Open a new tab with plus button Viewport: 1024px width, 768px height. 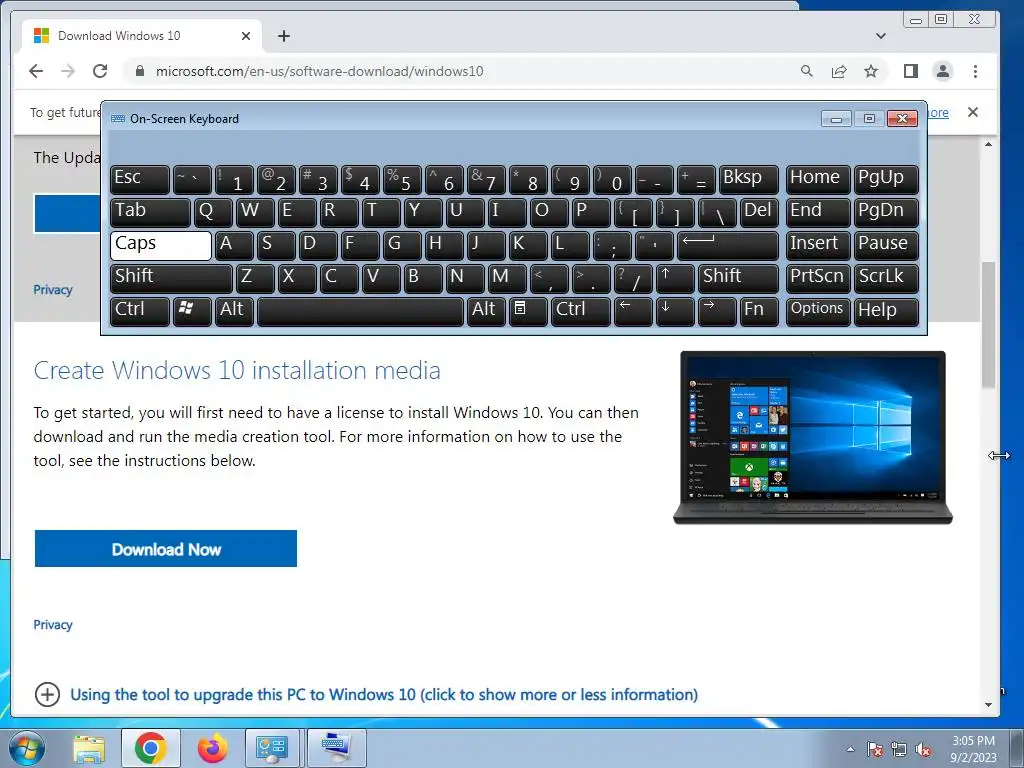coord(283,36)
